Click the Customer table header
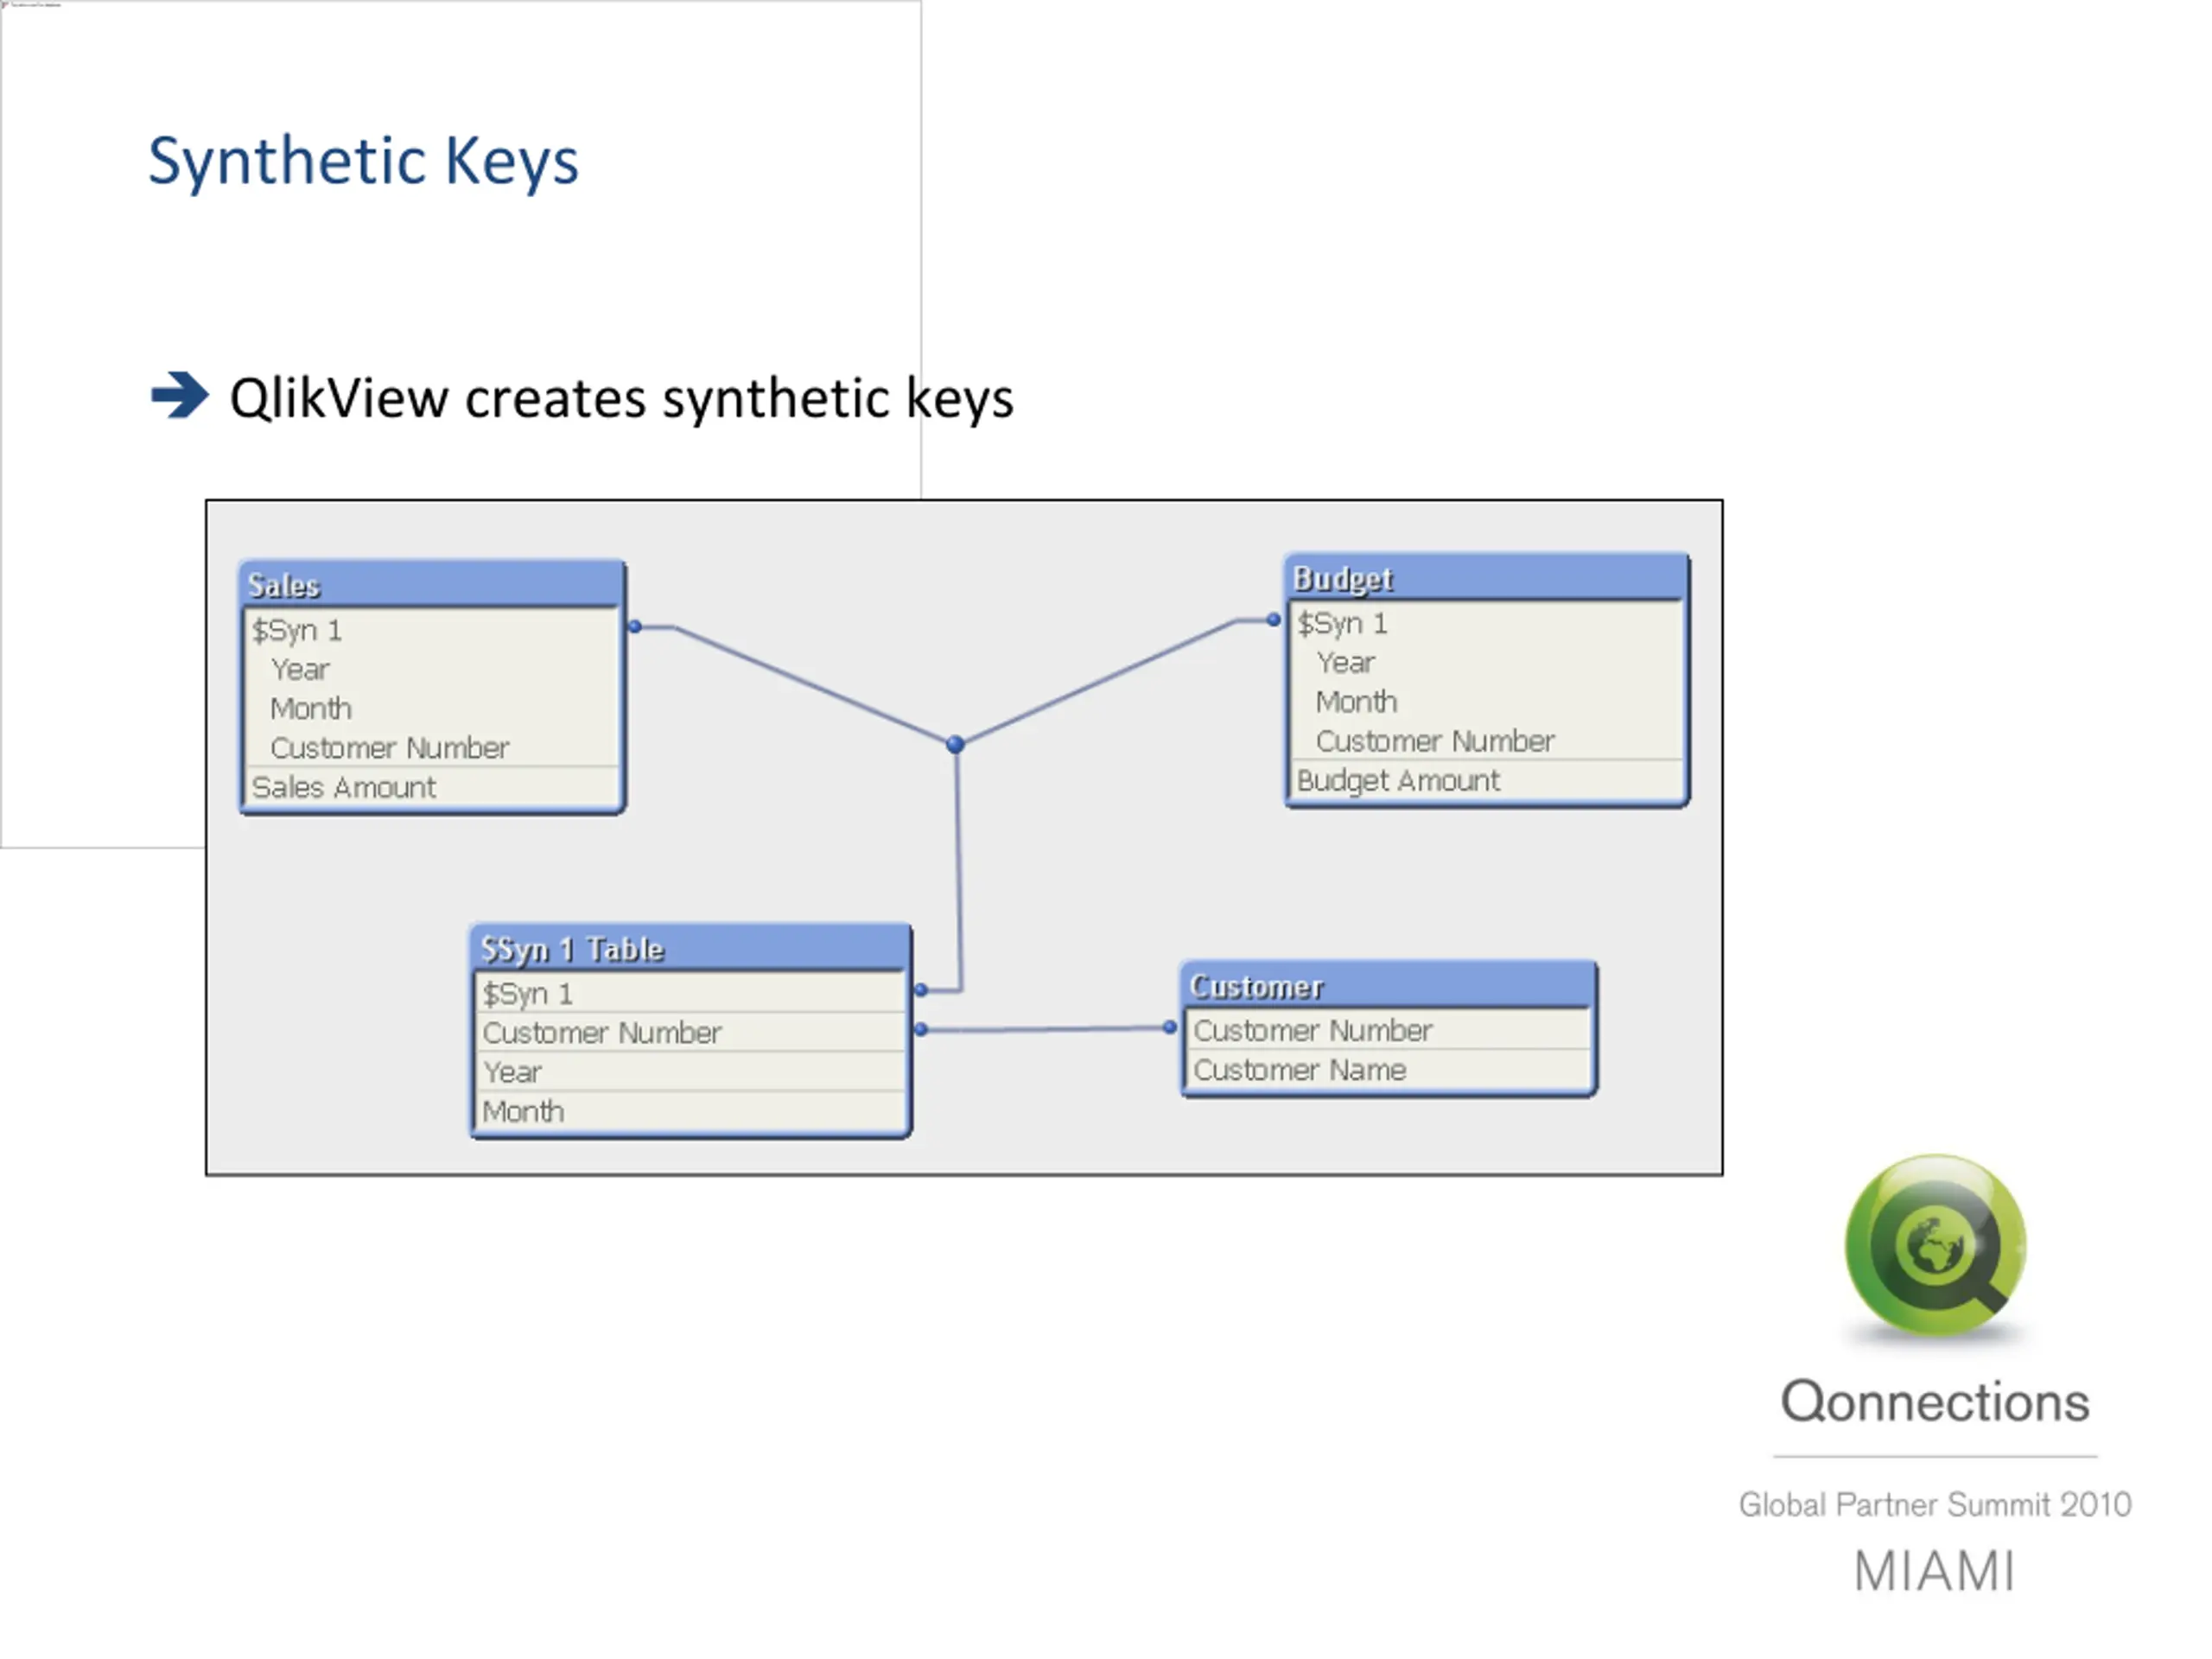Image resolution: width=2212 pixels, height=1659 pixels. (1388, 985)
